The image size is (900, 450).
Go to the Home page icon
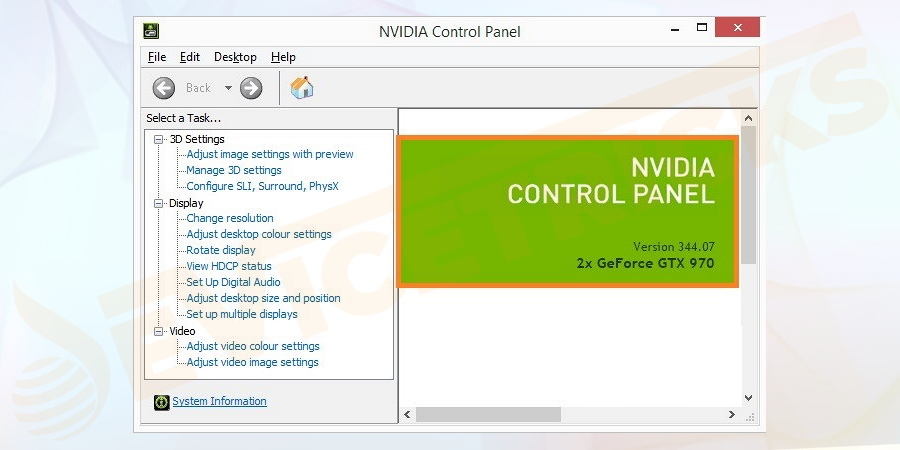point(302,87)
